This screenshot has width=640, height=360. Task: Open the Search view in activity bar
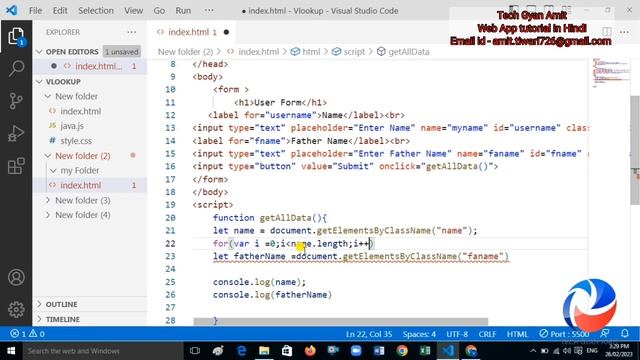[16, 68]
